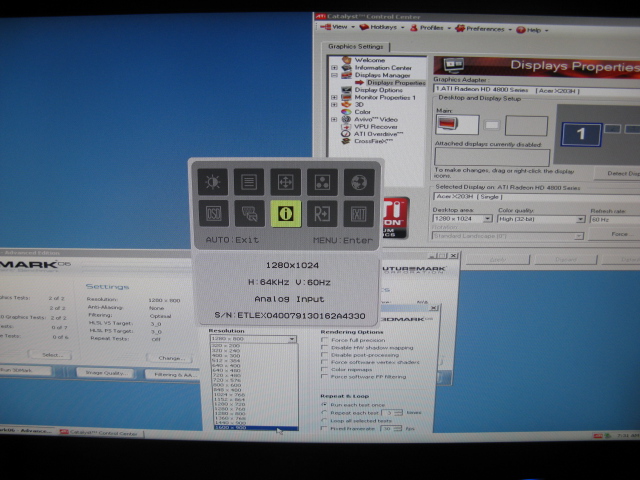This screenshot has width=640, height=480.
Task: Select Loop all selected tests radio button
Action: point(324,420)
